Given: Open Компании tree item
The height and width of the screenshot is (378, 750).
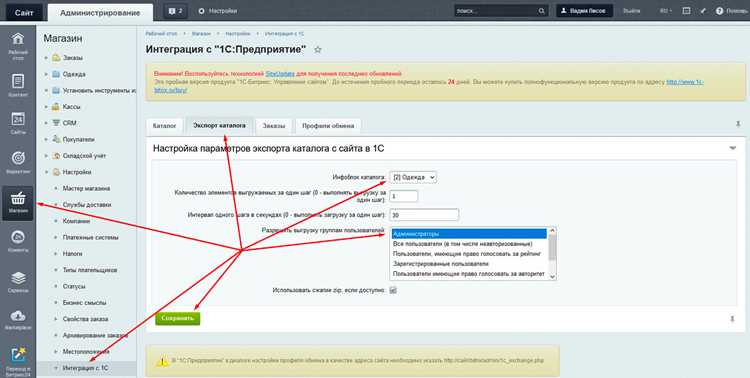Looking at the screenshot, I should pos(76,221).
